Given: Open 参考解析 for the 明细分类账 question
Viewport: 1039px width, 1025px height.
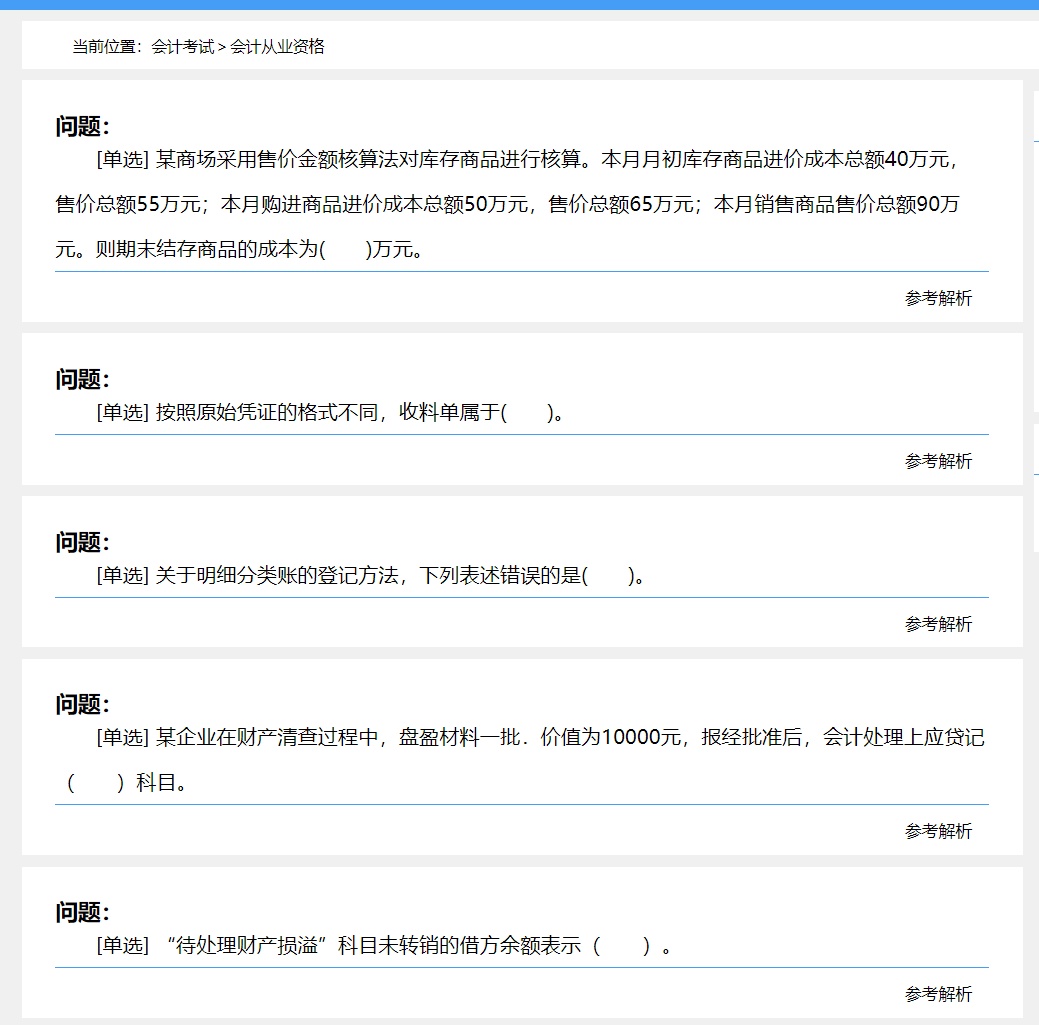Looking at the screenshot, I should 937,624.
